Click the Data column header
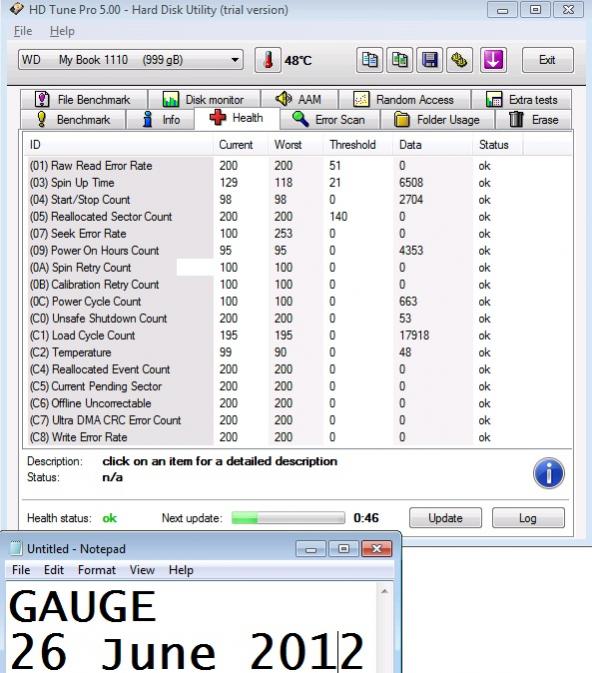Screen dimensions: 592x673 [432, 145]
